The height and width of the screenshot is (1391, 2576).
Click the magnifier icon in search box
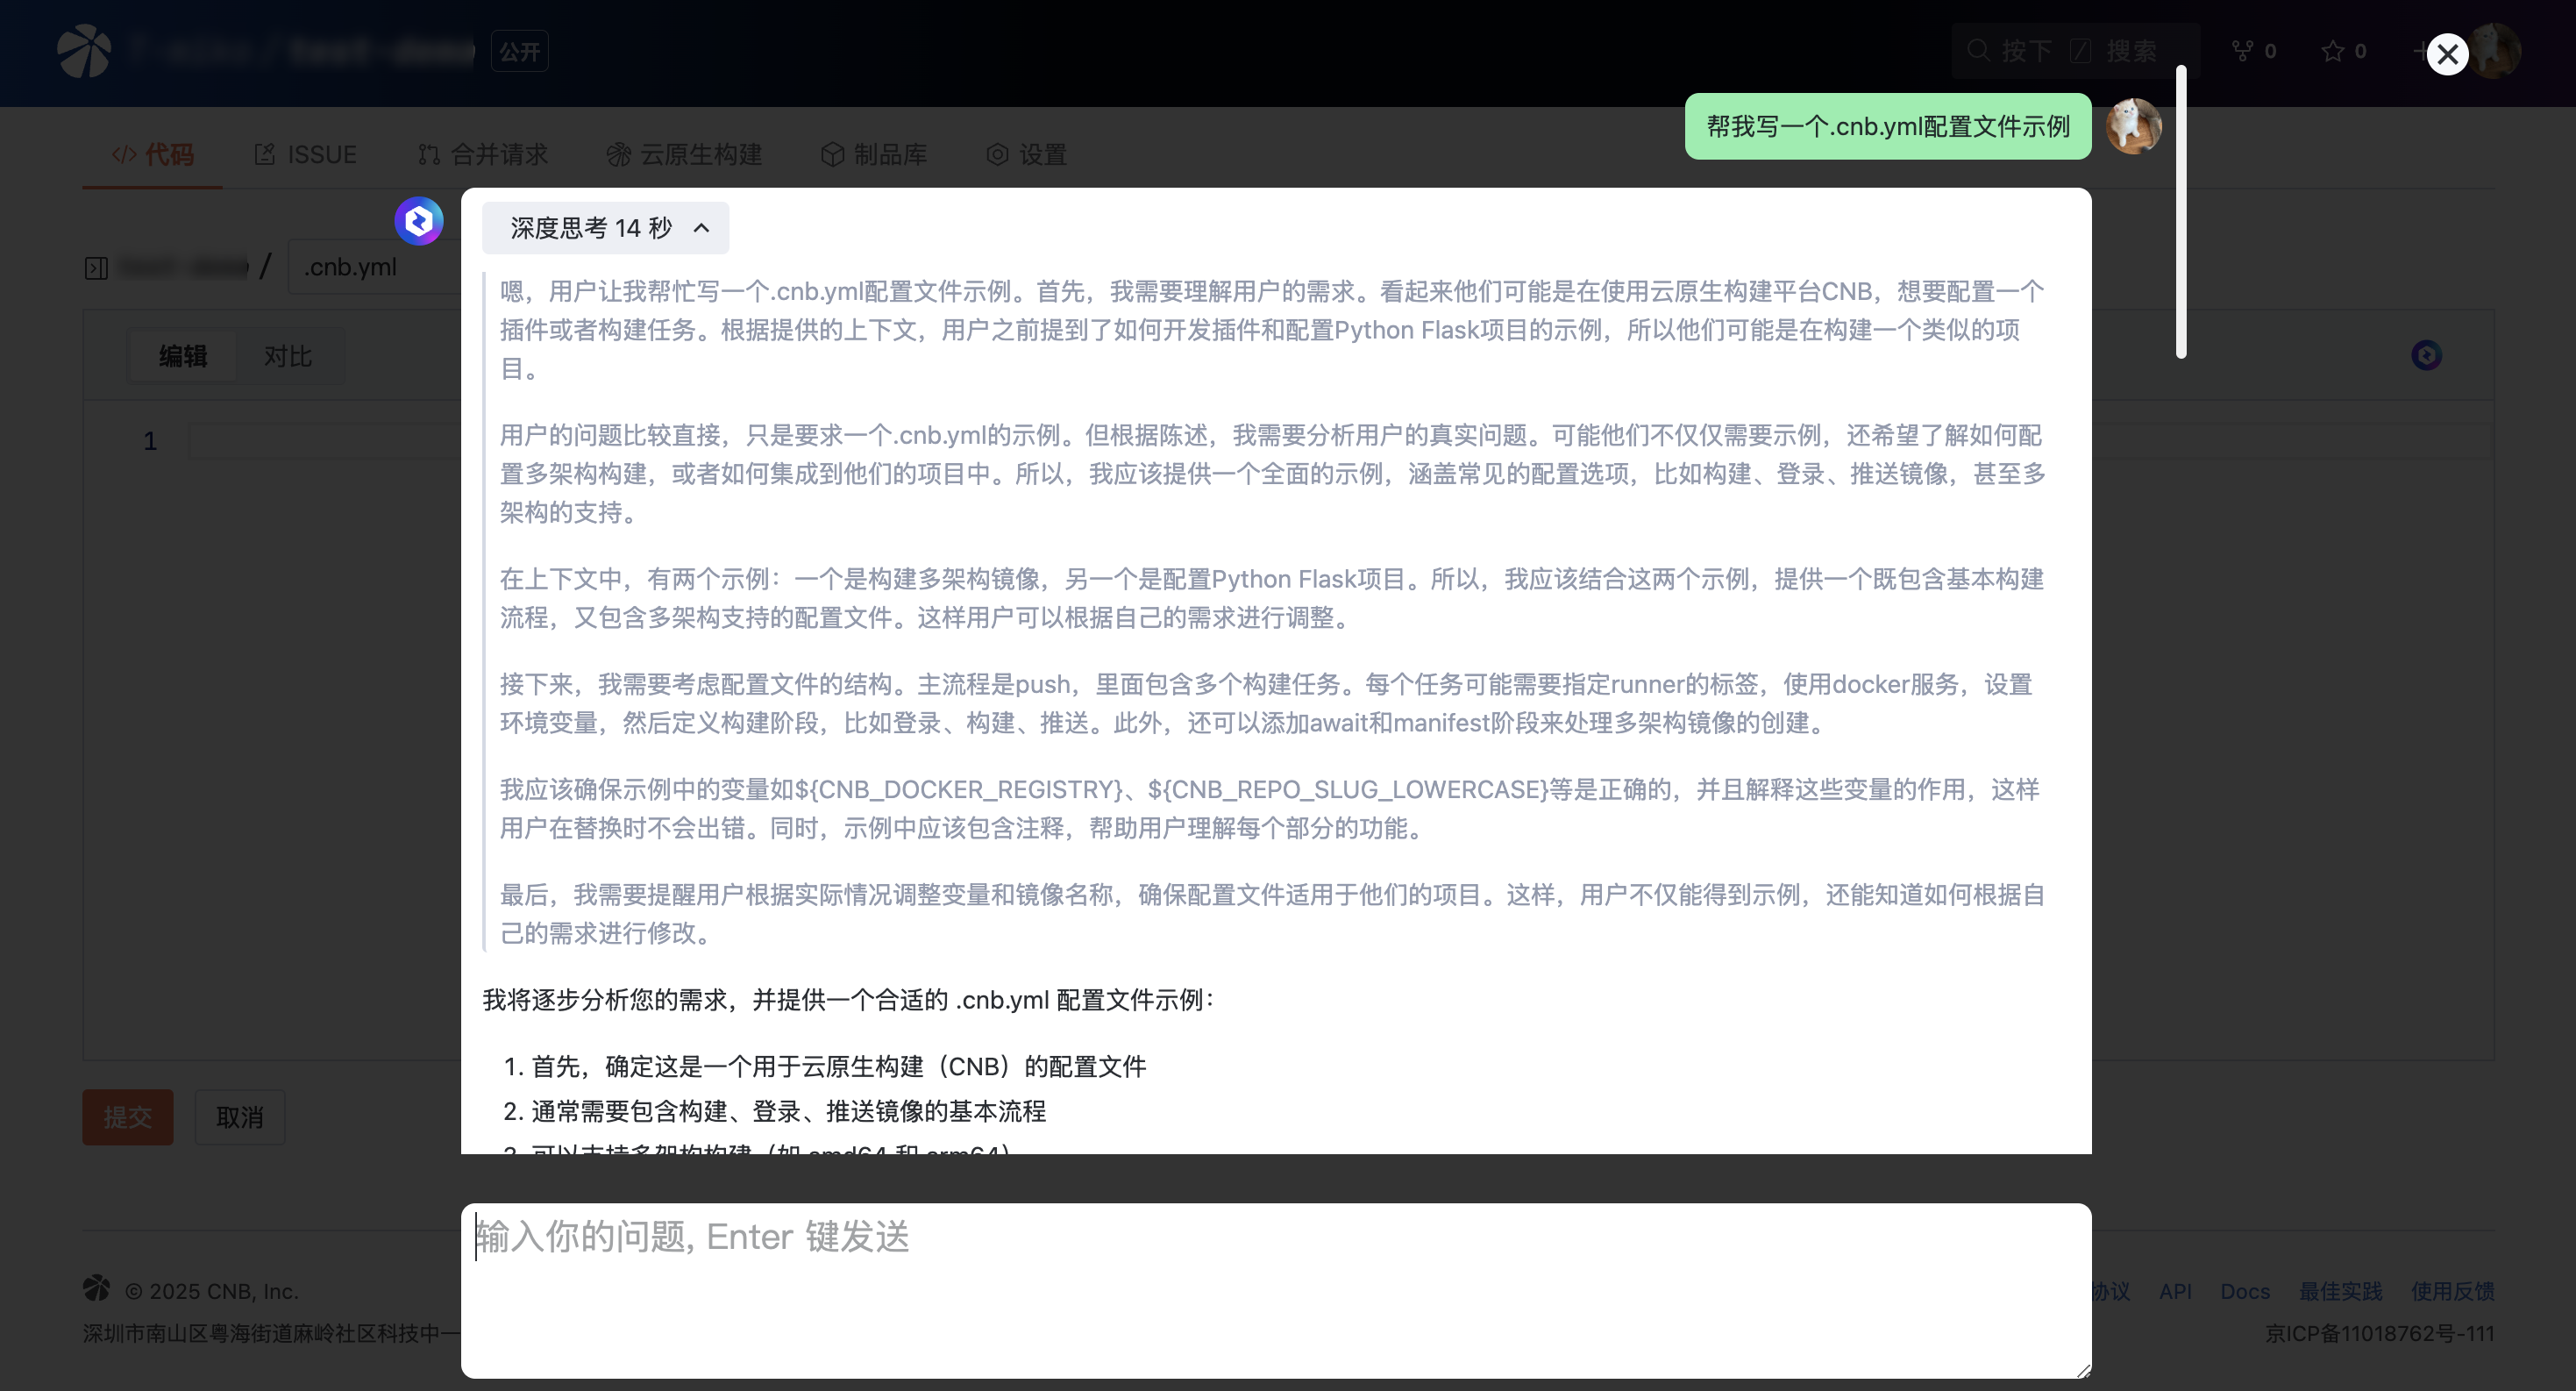pos(1978,50)
